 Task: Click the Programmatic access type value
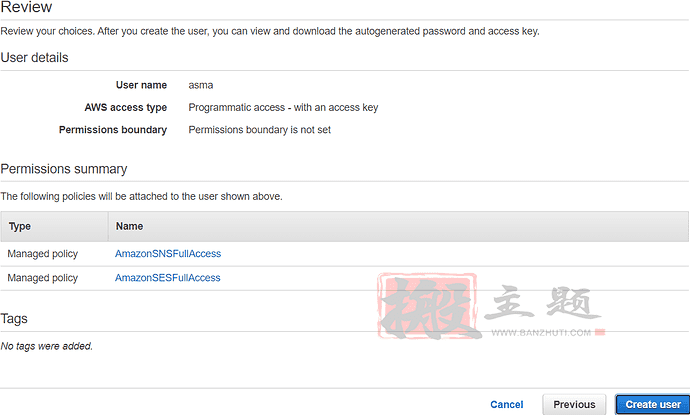point(283,107)
